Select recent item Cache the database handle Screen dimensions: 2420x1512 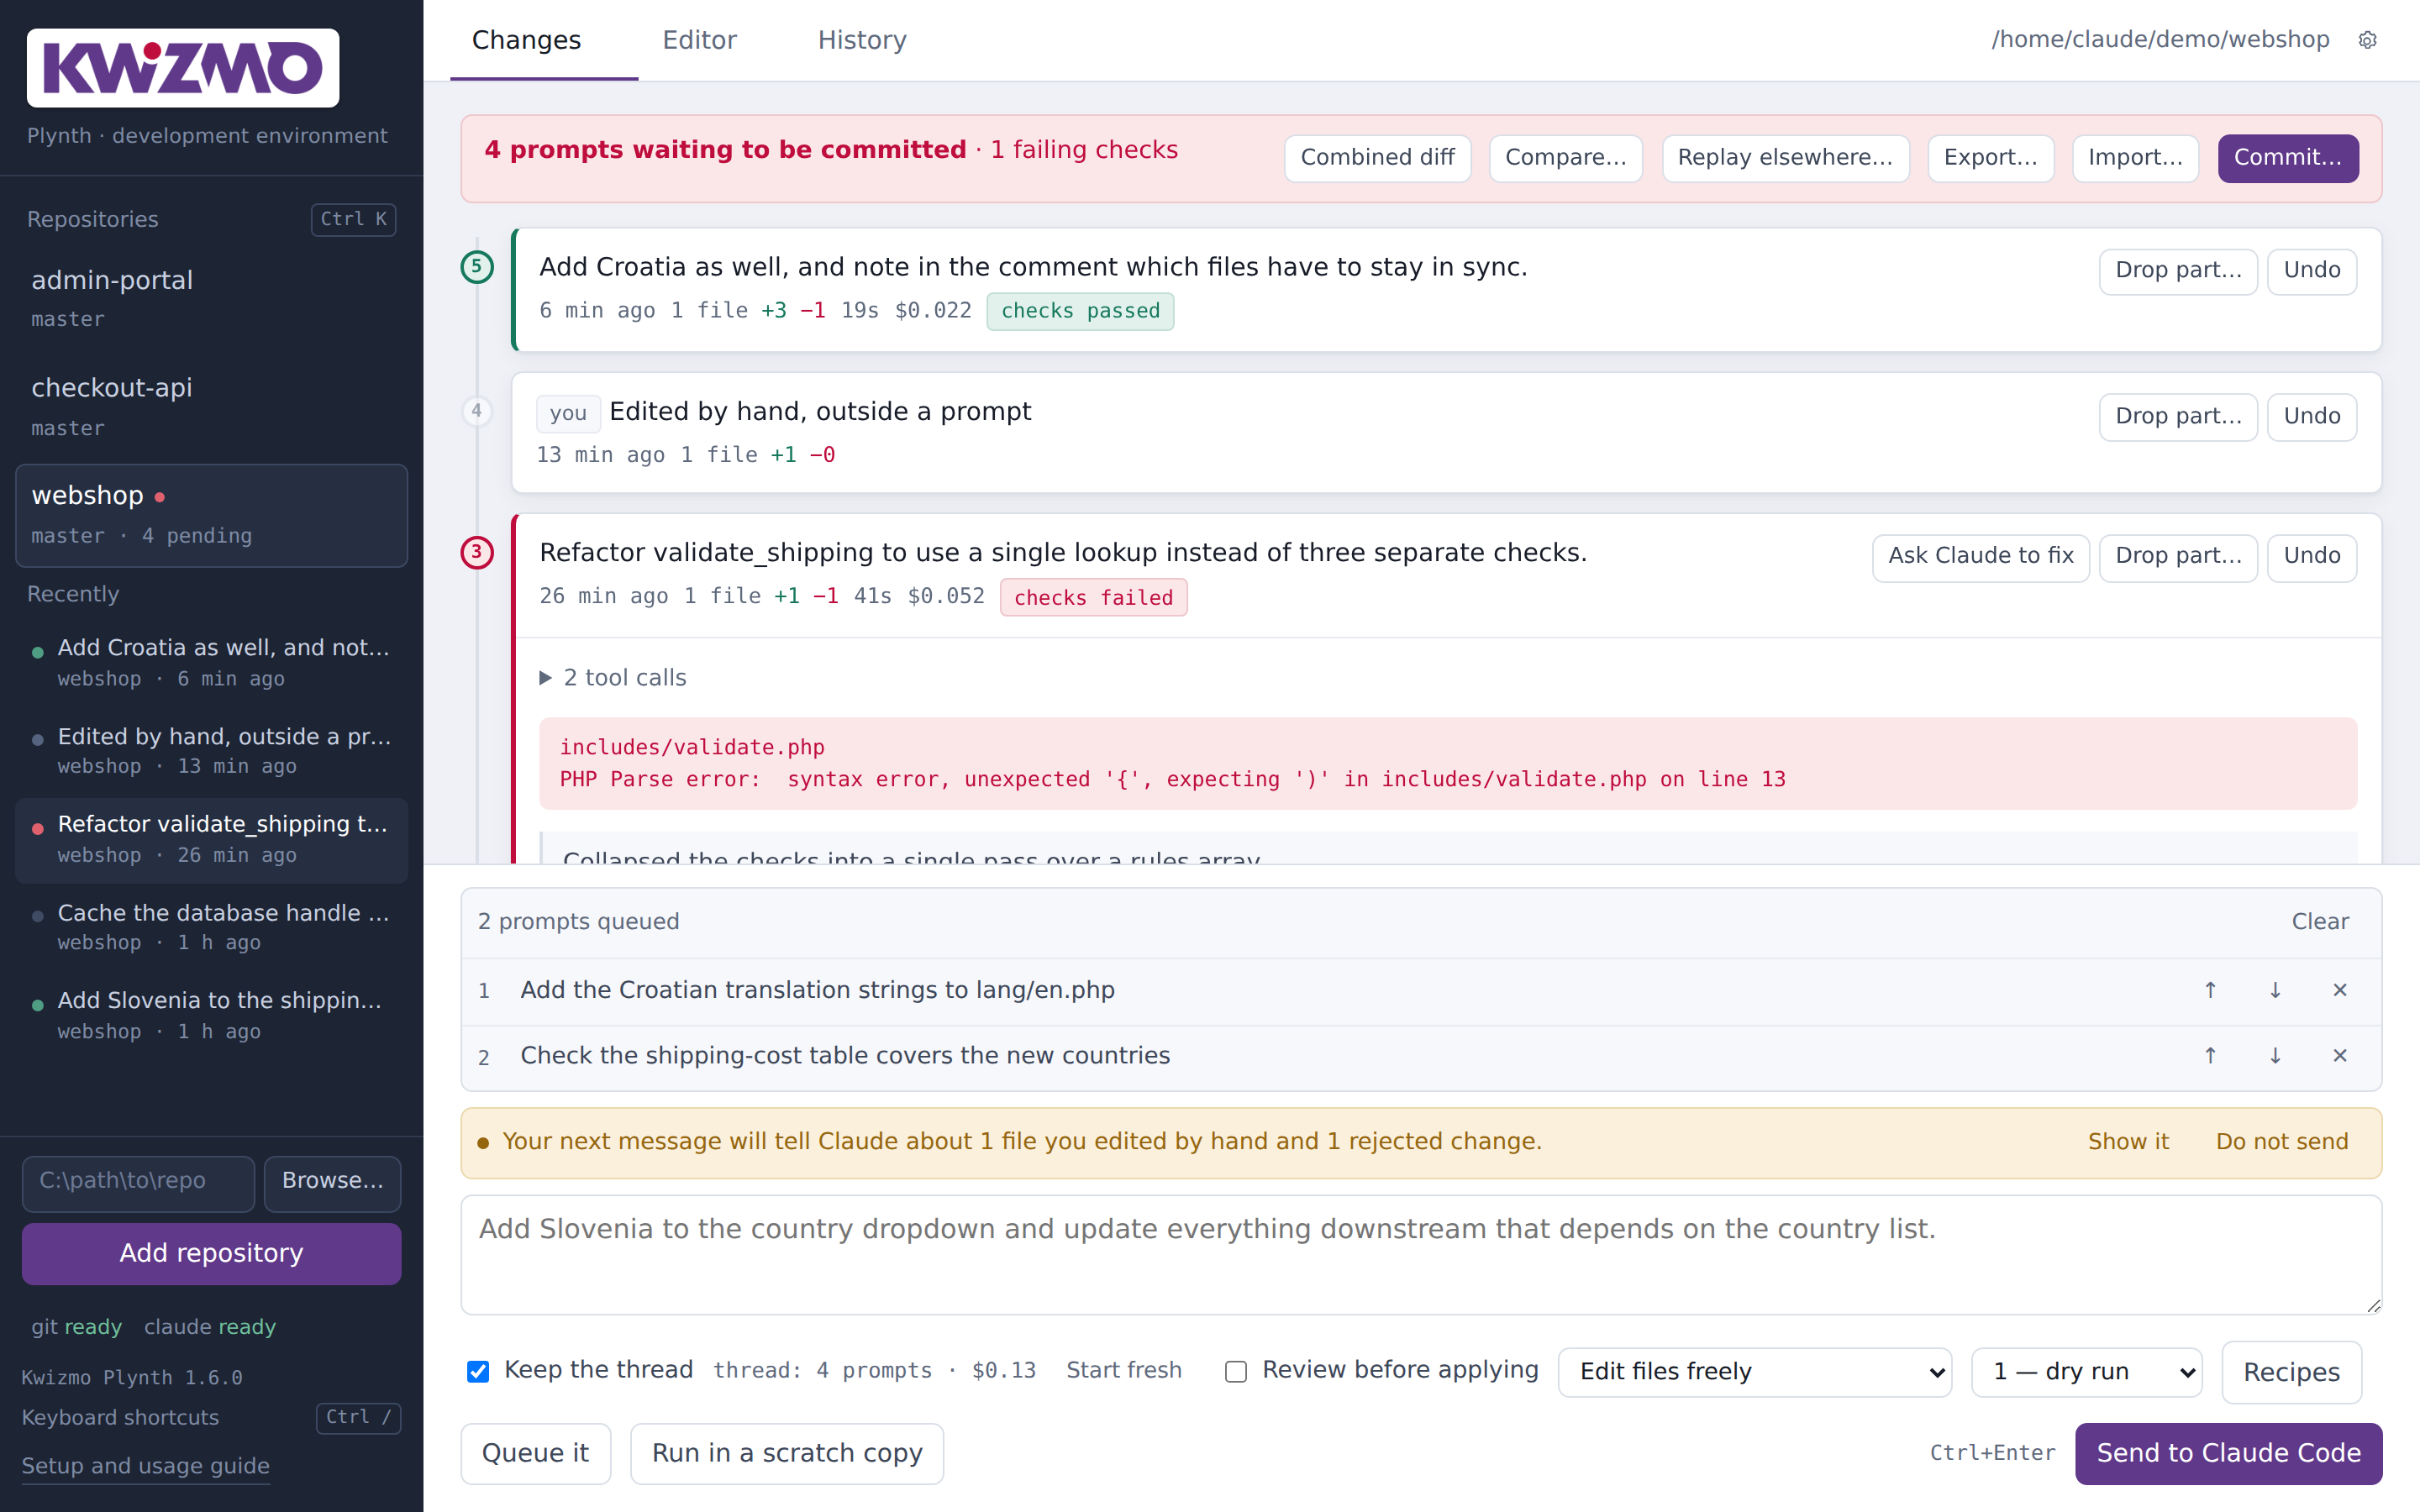(x=211, y=927)
